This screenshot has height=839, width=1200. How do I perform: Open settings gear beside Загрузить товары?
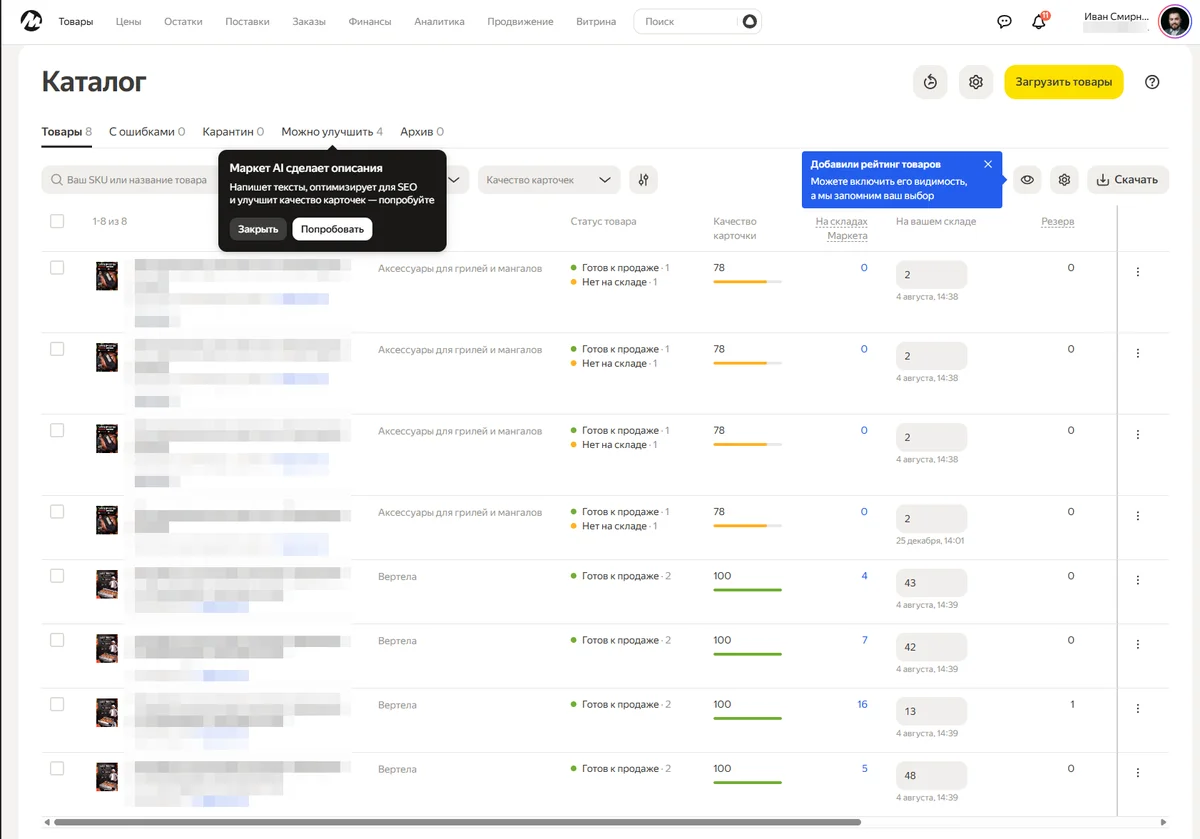pyautogui.click(x=976, y=82)
